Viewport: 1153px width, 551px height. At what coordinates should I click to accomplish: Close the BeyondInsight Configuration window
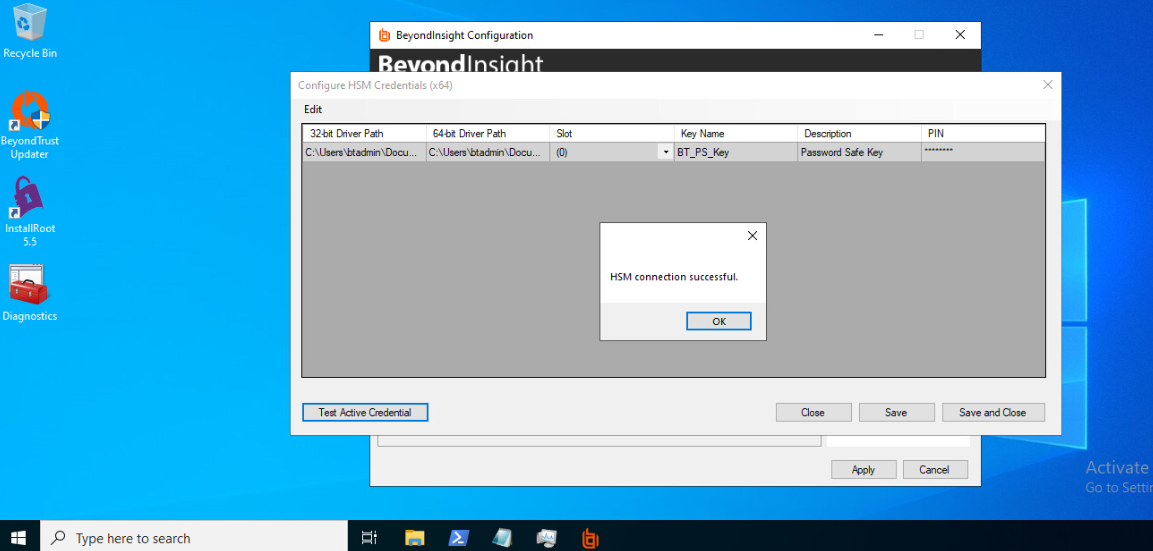pyautogui.click(x=960, y=35)
